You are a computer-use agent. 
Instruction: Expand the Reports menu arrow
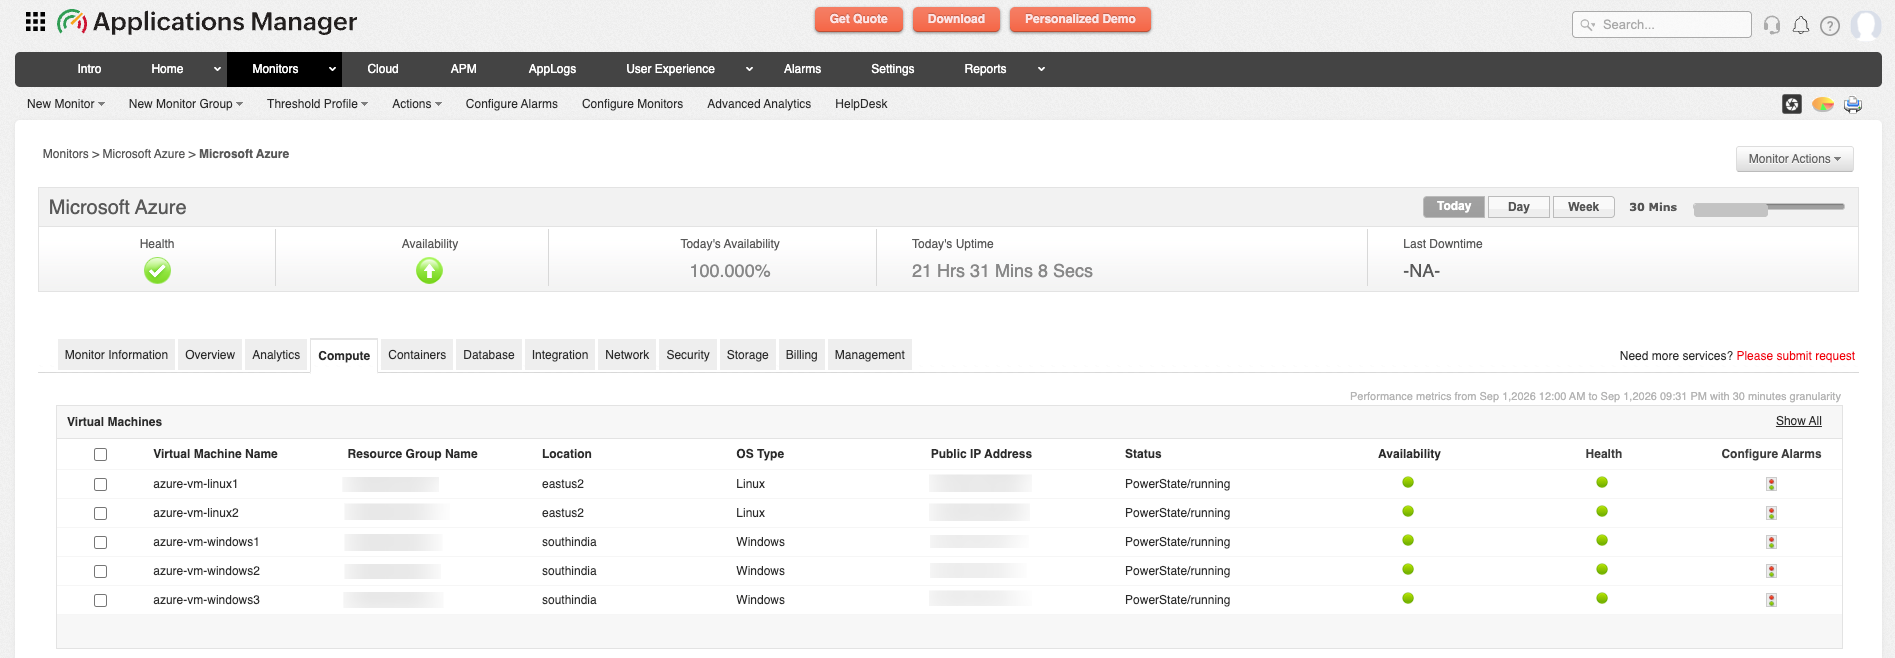point(1041,69)
